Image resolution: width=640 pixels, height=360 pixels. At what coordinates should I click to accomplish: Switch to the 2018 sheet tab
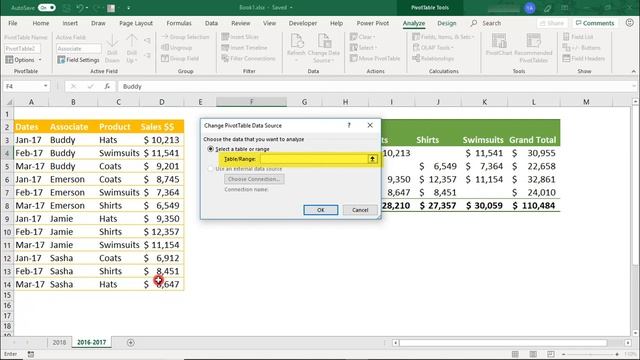(59, 342)
